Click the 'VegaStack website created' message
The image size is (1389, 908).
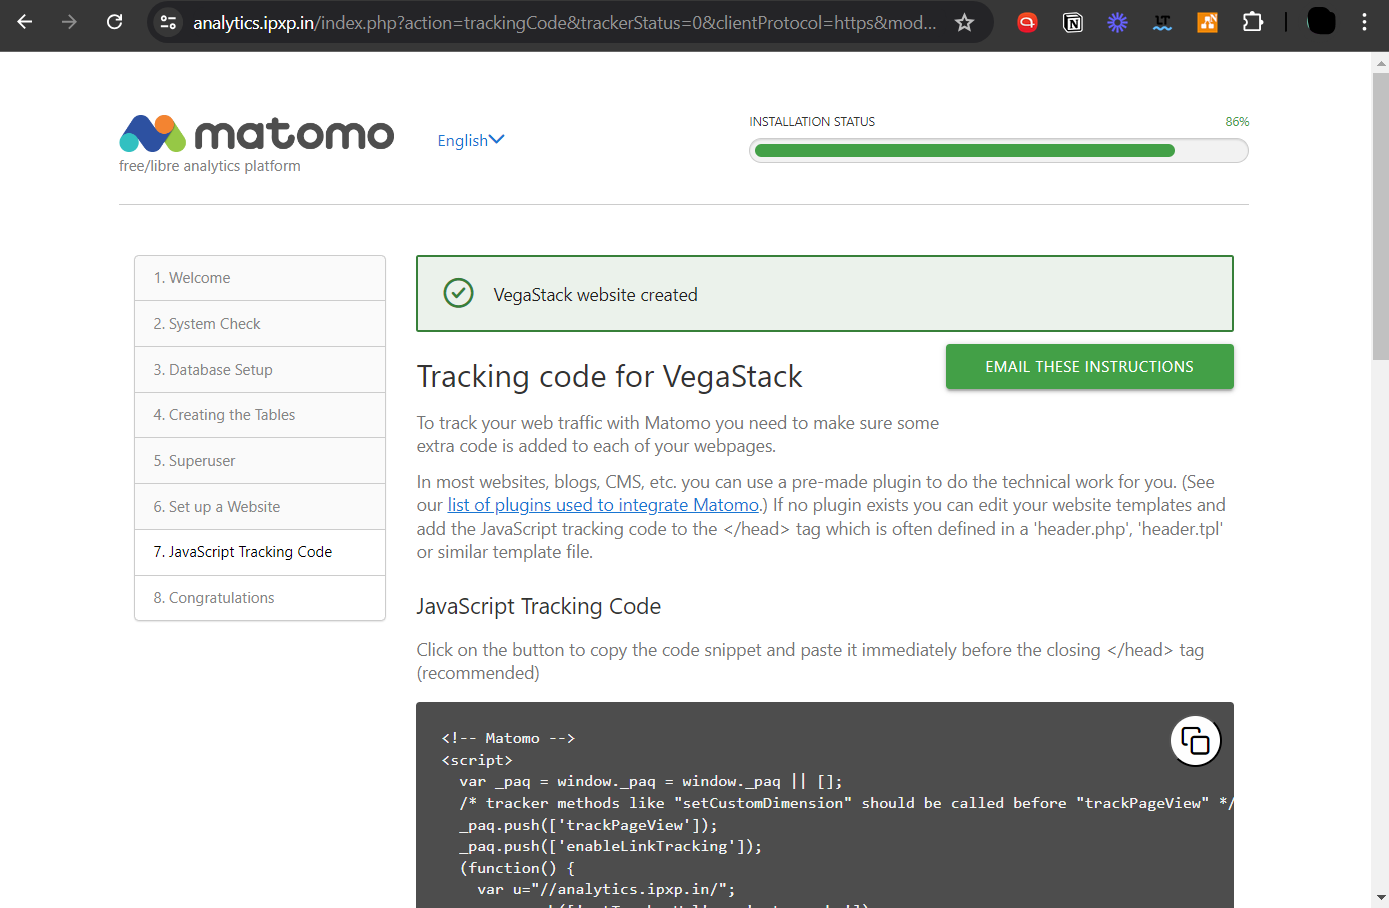[x=595, y=295]
